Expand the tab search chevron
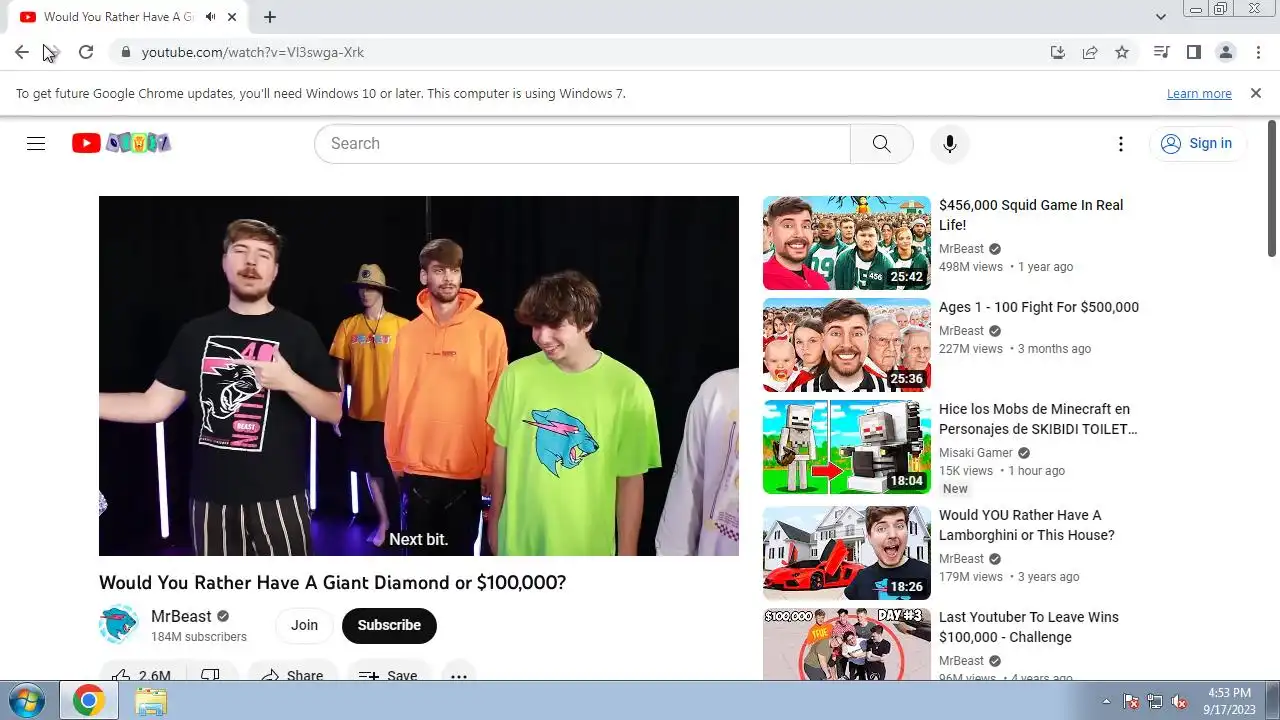The image size is (1280, 720). [x=1160, y=17]
